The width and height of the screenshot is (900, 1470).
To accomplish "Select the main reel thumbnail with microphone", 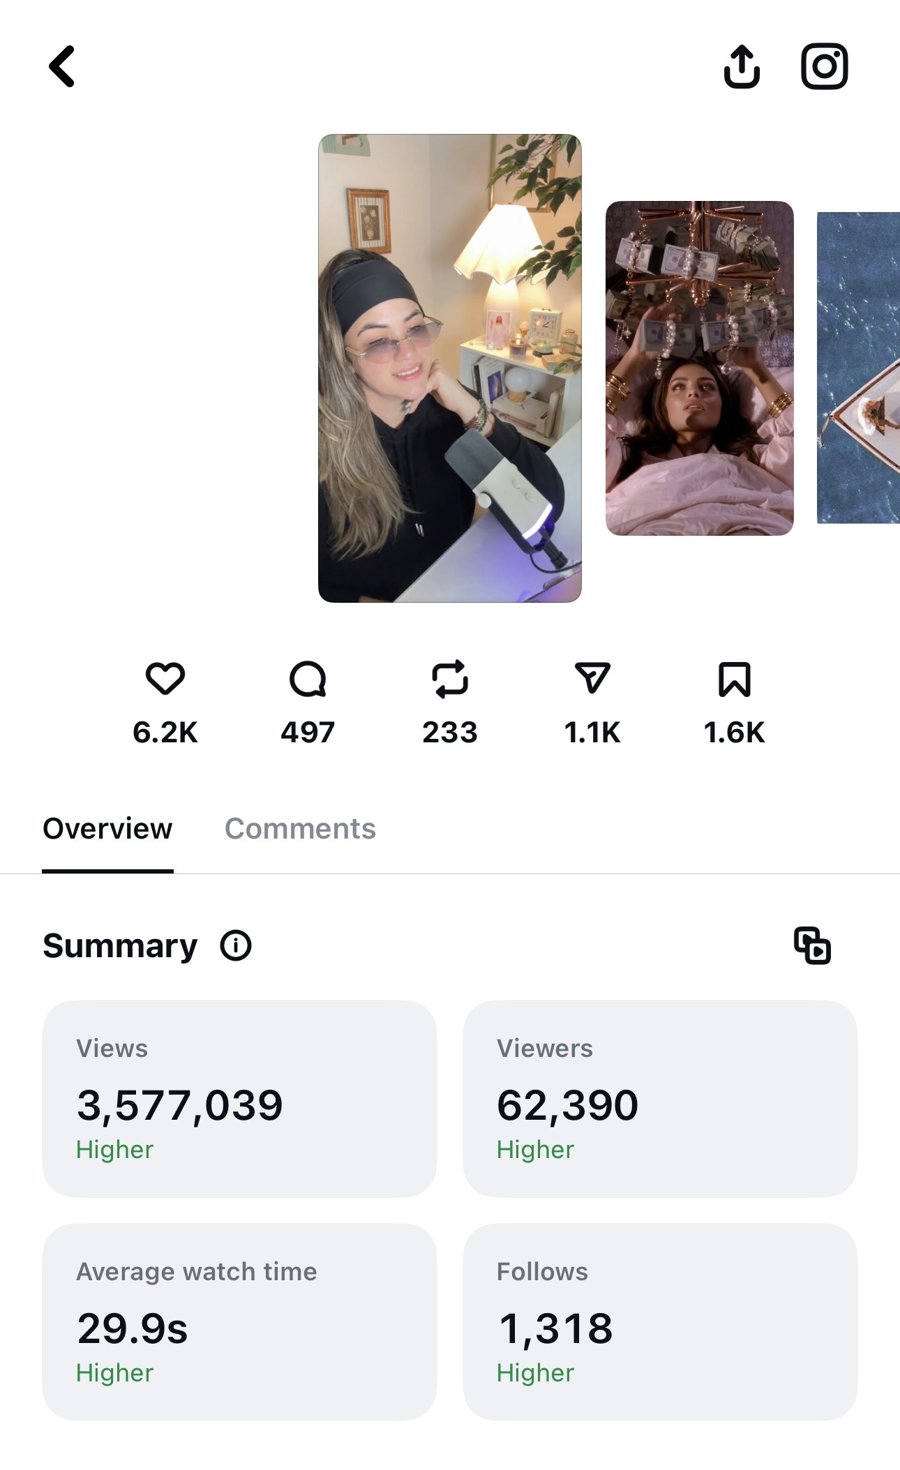I will coord(450,368).
